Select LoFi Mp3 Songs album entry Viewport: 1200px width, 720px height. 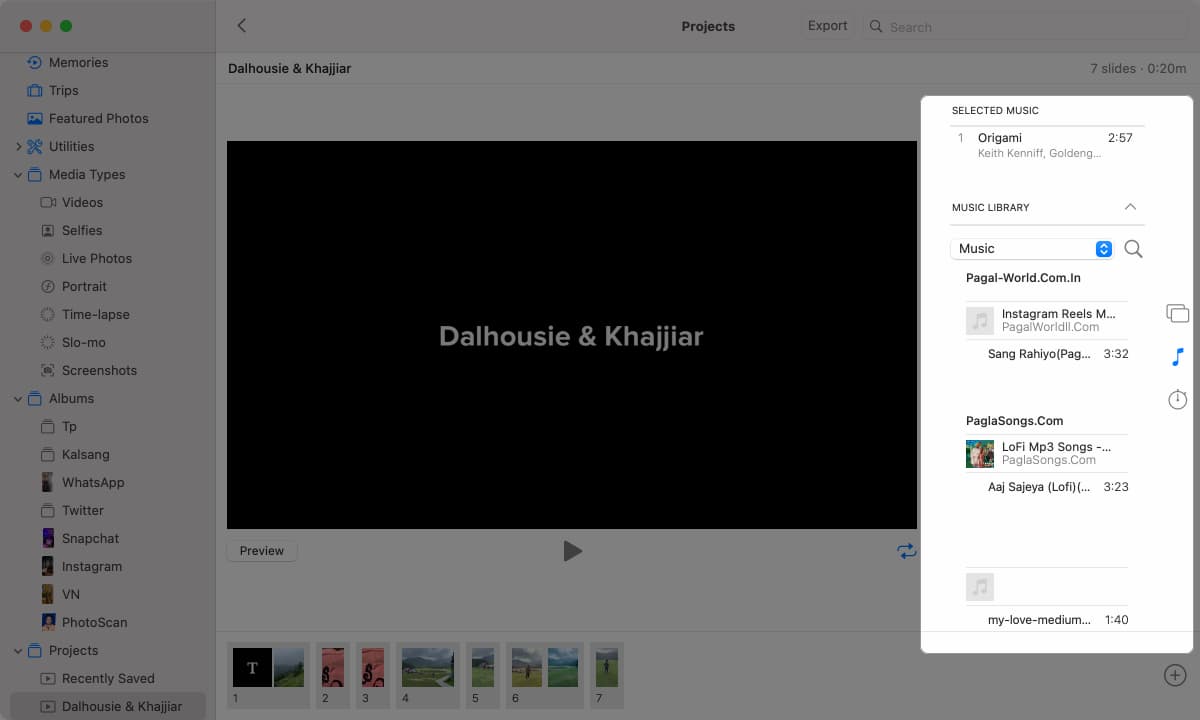pos(1047,453)
